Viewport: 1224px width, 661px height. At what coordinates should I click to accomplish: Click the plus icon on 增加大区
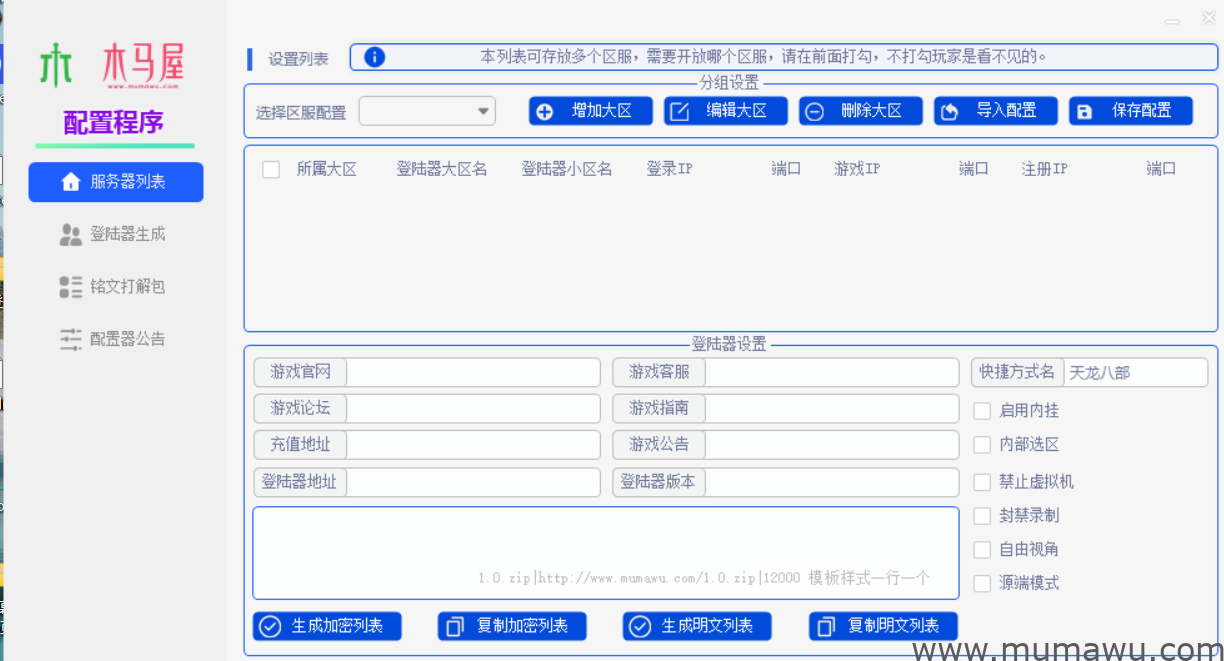point(545,111)
